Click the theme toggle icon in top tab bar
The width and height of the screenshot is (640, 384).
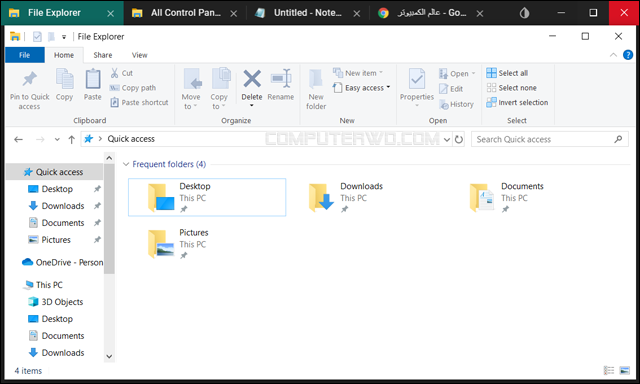pos(524,13)
